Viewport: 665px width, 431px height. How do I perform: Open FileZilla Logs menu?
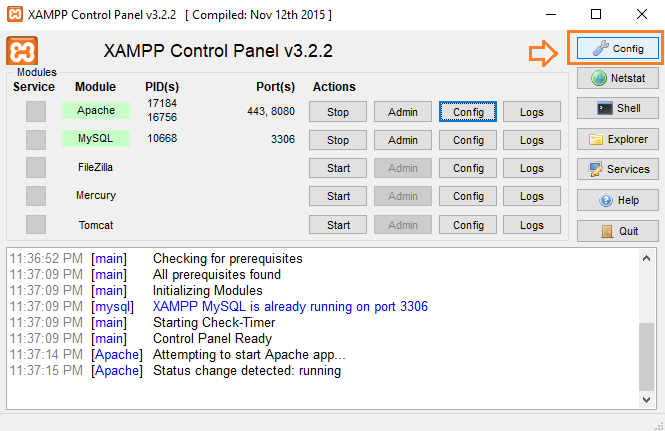532,168
